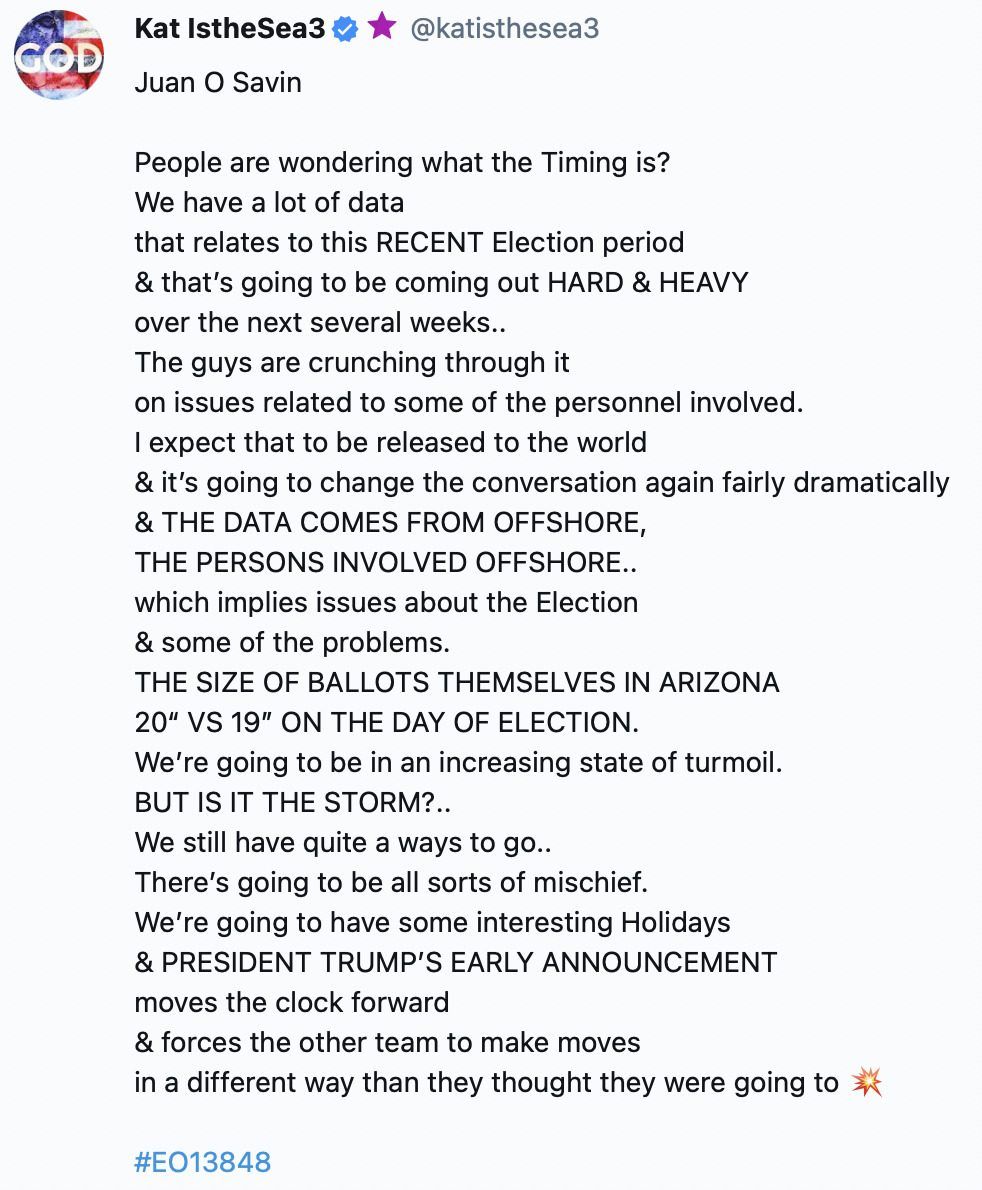This screenshot has height=1190, width=982.
Task: Click the line about ballot size in Arizona
Action: pos(457,682)
